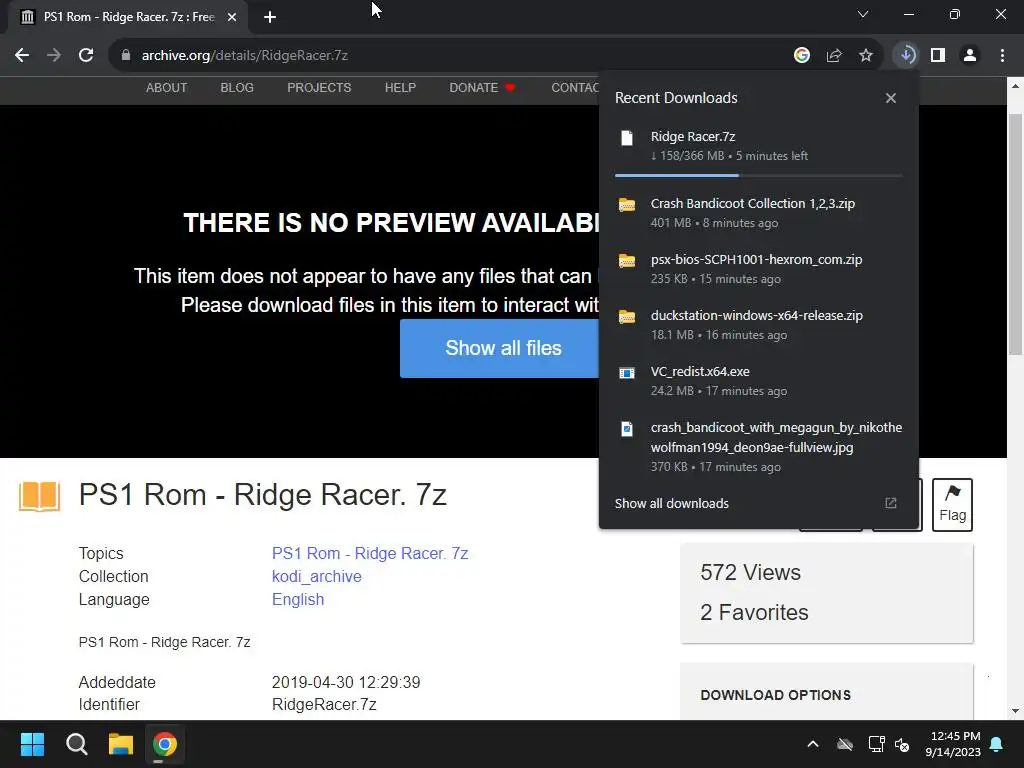Select the PS1 Rom - Ridge Racer tab
The width and height of the screenshot is (1024, 768).
point(128,17)
